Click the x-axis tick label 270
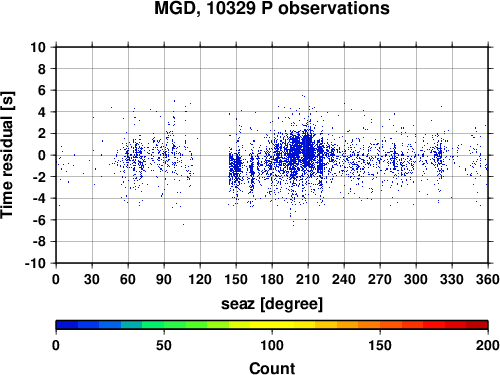500x375 pixels. point(380,279)
